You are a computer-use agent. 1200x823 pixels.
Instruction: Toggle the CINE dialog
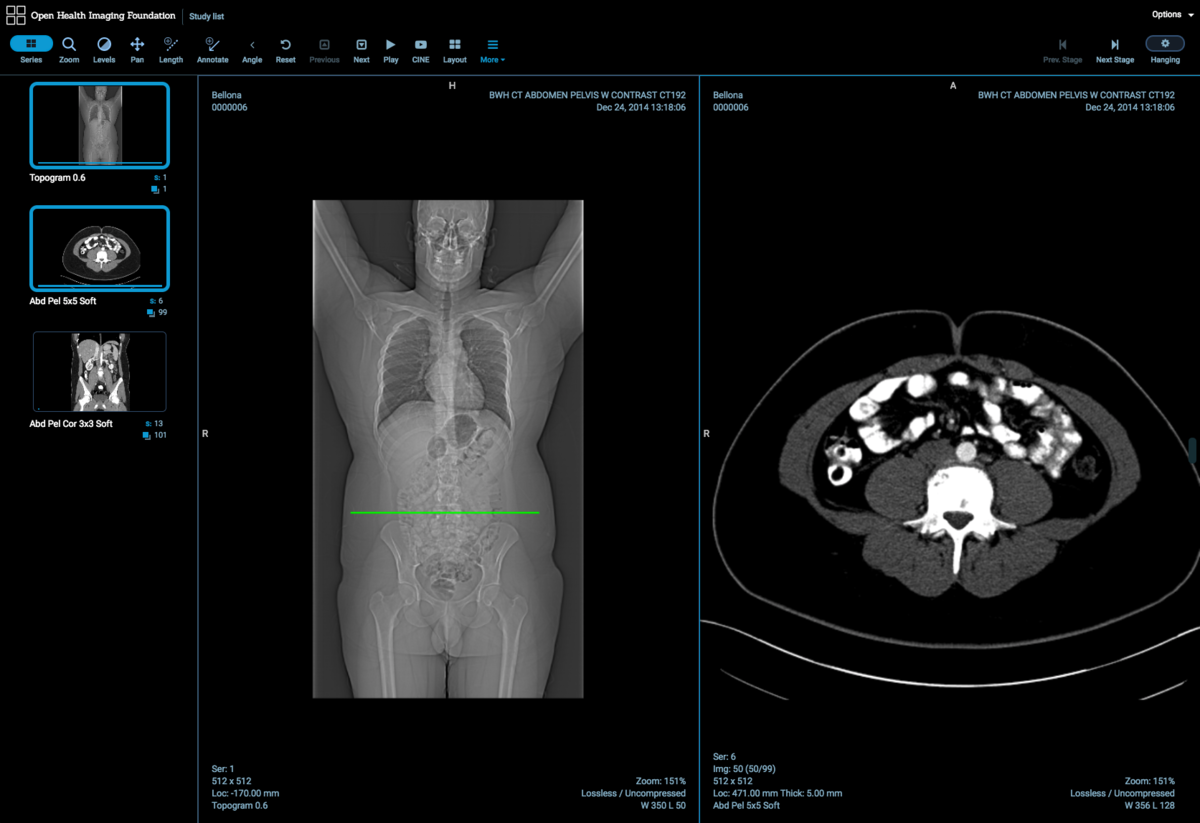pyautogui.click(x=421, y=46)
